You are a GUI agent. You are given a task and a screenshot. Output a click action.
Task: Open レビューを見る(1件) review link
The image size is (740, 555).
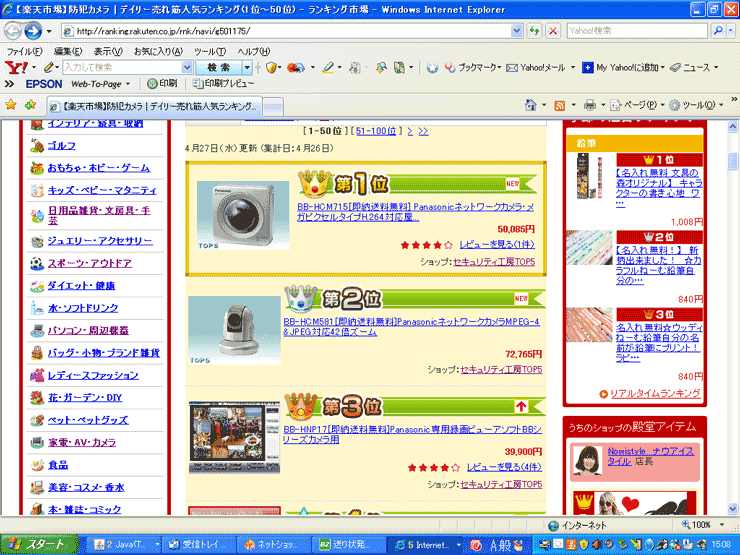(497, 245)
